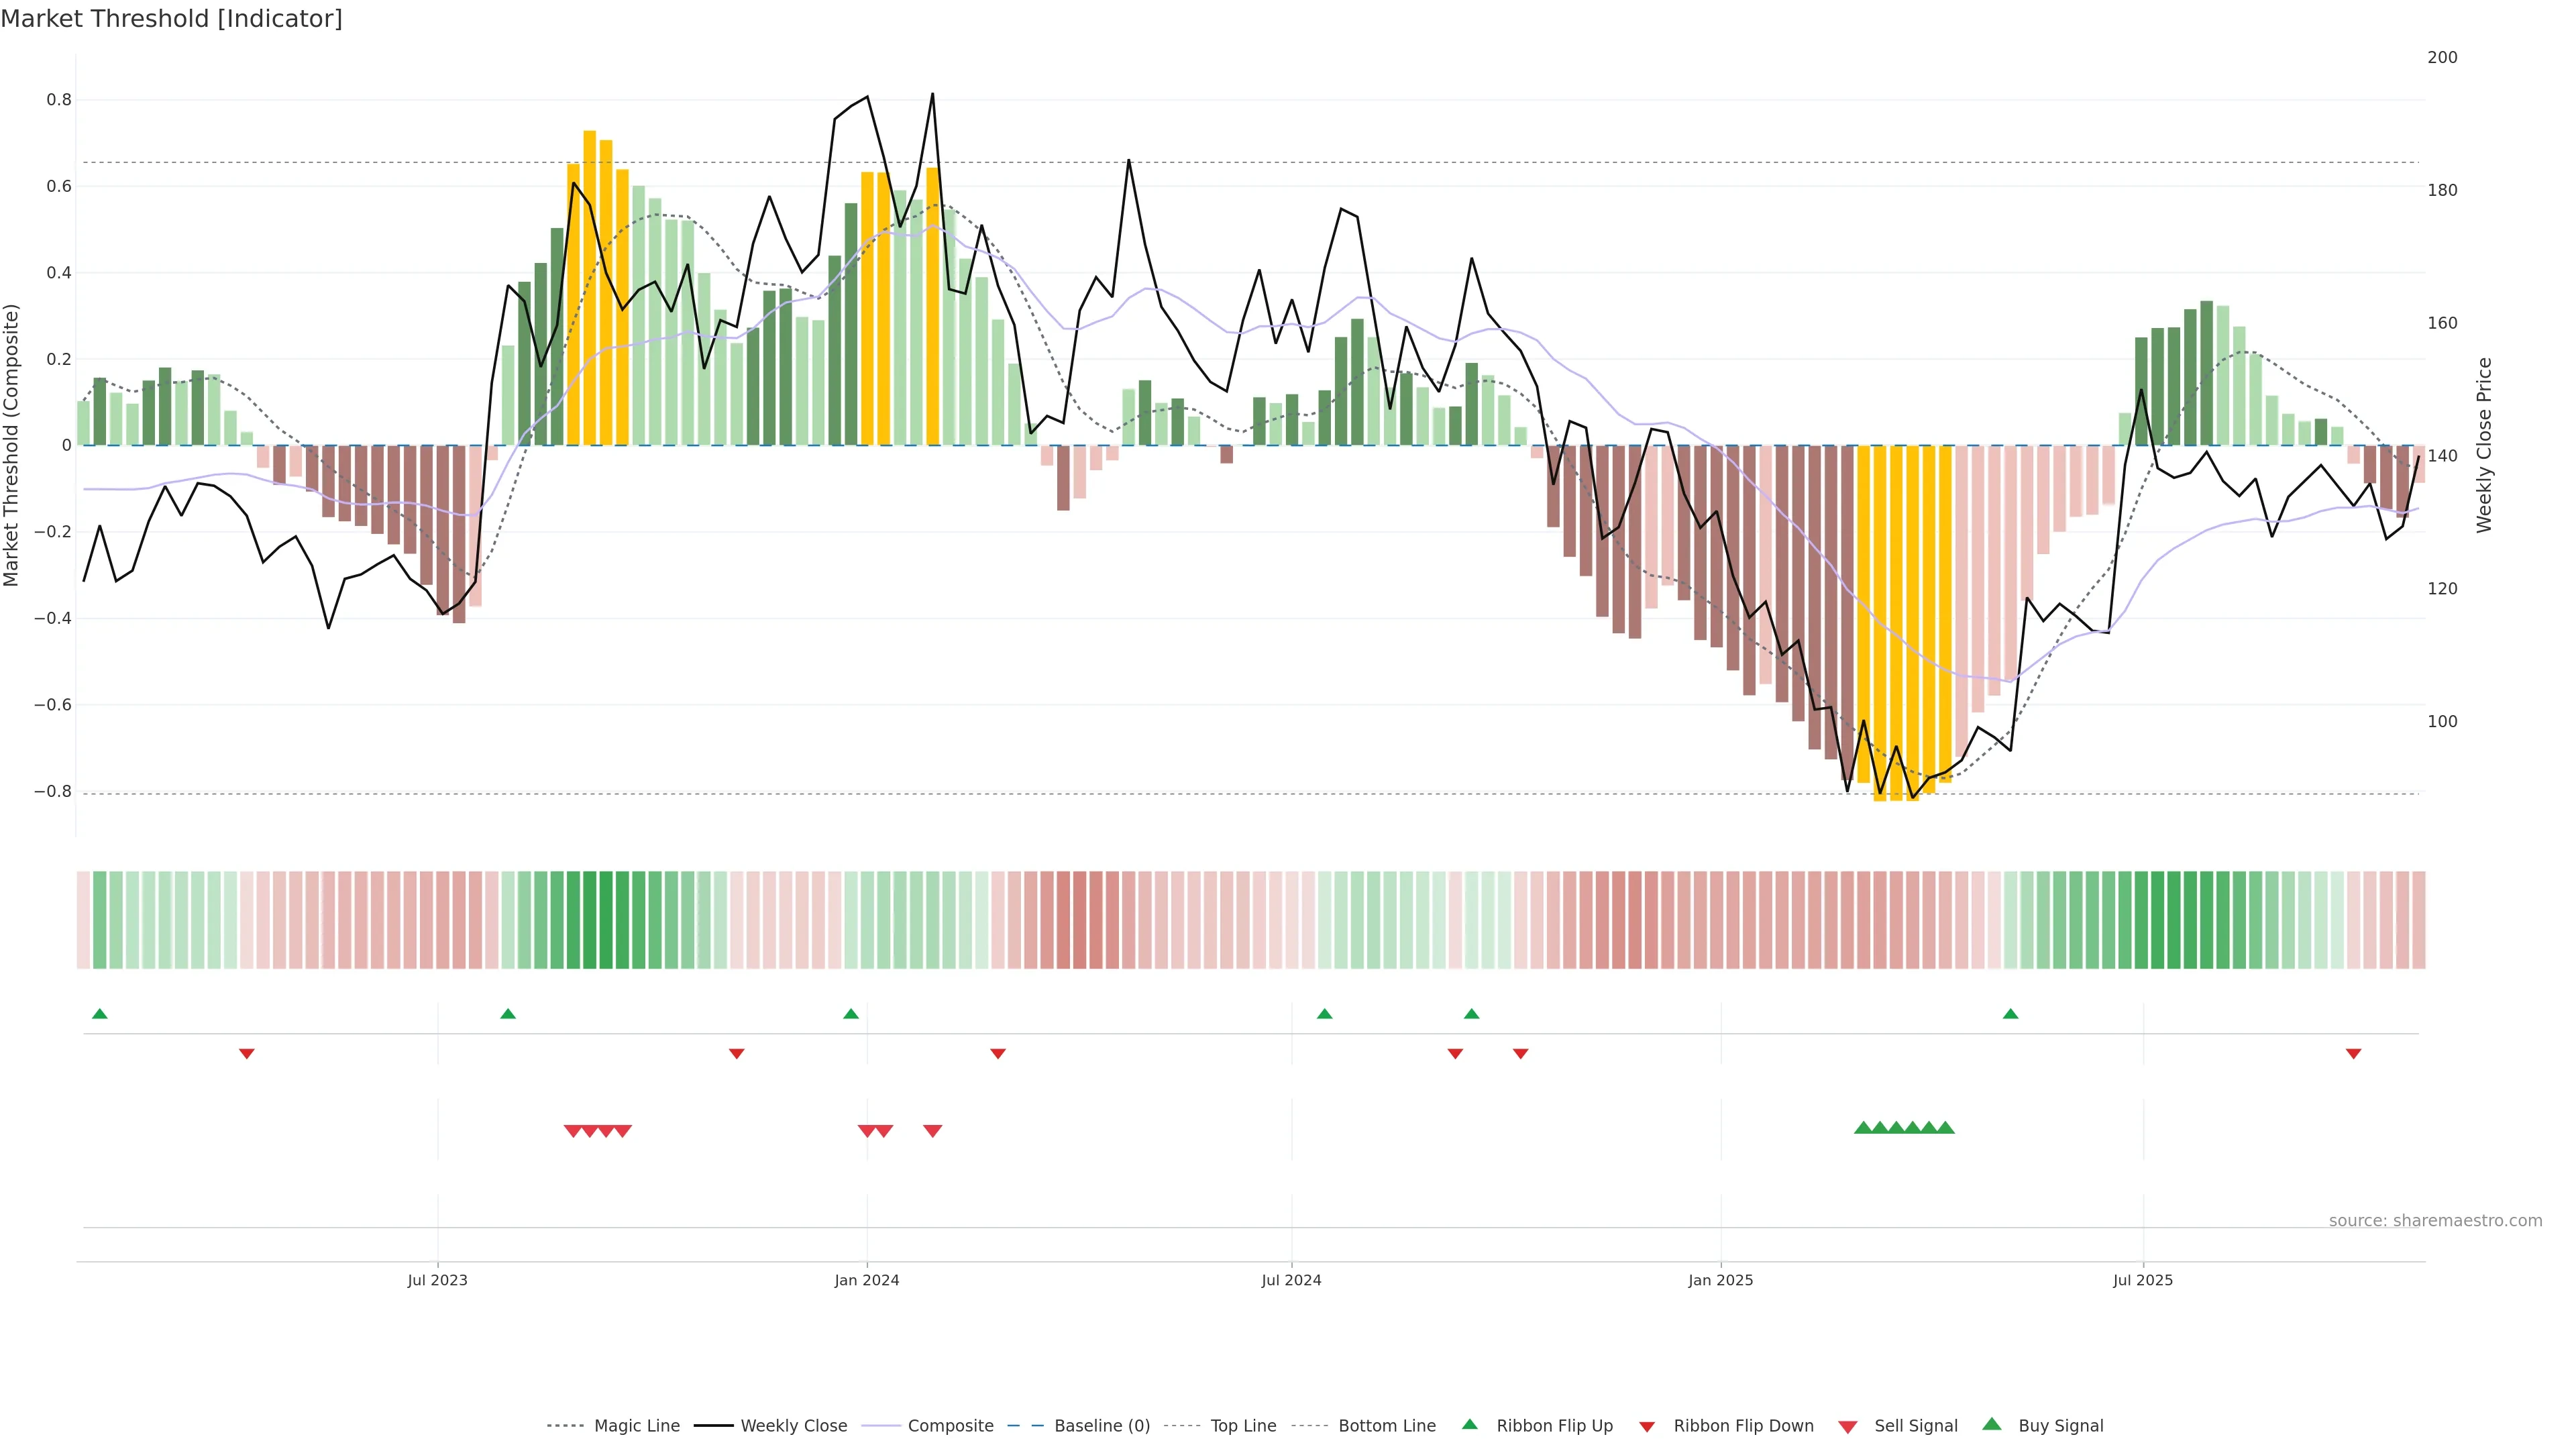Hide the Top Line legend series
This screenshot has height=1449, width=2576.
[1243, 1426]
